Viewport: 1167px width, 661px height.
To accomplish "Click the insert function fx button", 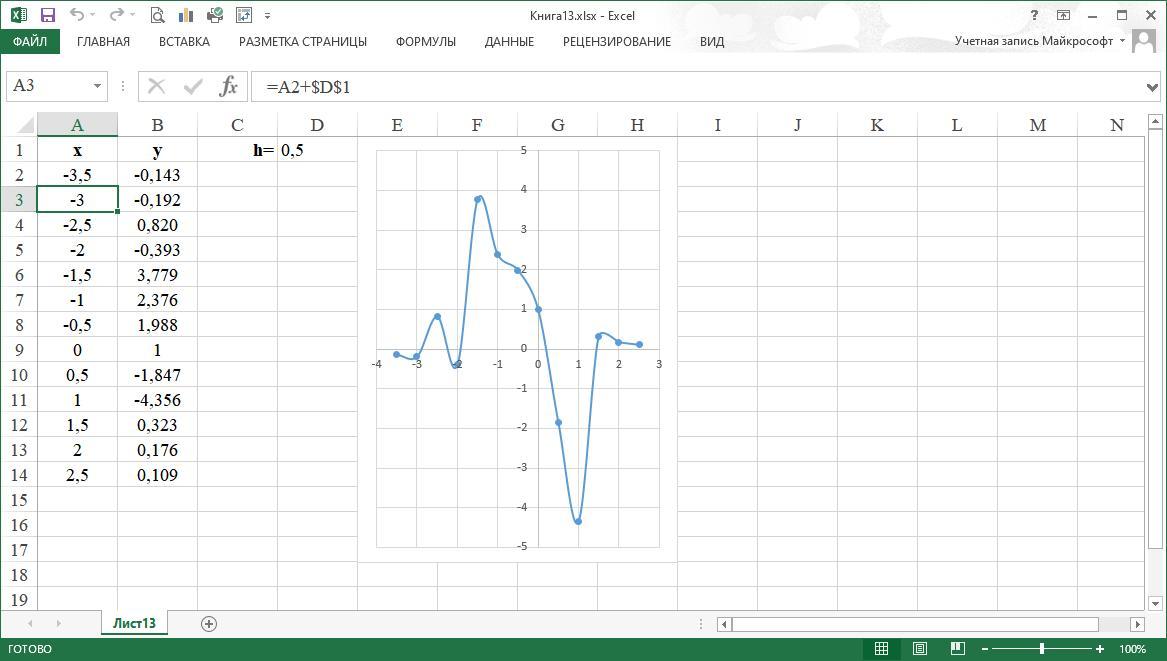I will coord(229,86).
